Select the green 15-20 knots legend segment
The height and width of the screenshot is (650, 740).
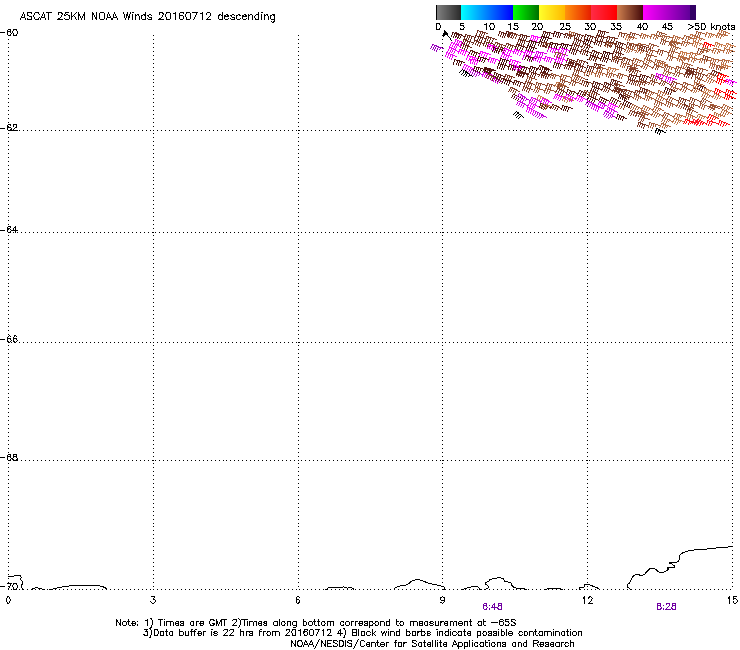point(526,12)
